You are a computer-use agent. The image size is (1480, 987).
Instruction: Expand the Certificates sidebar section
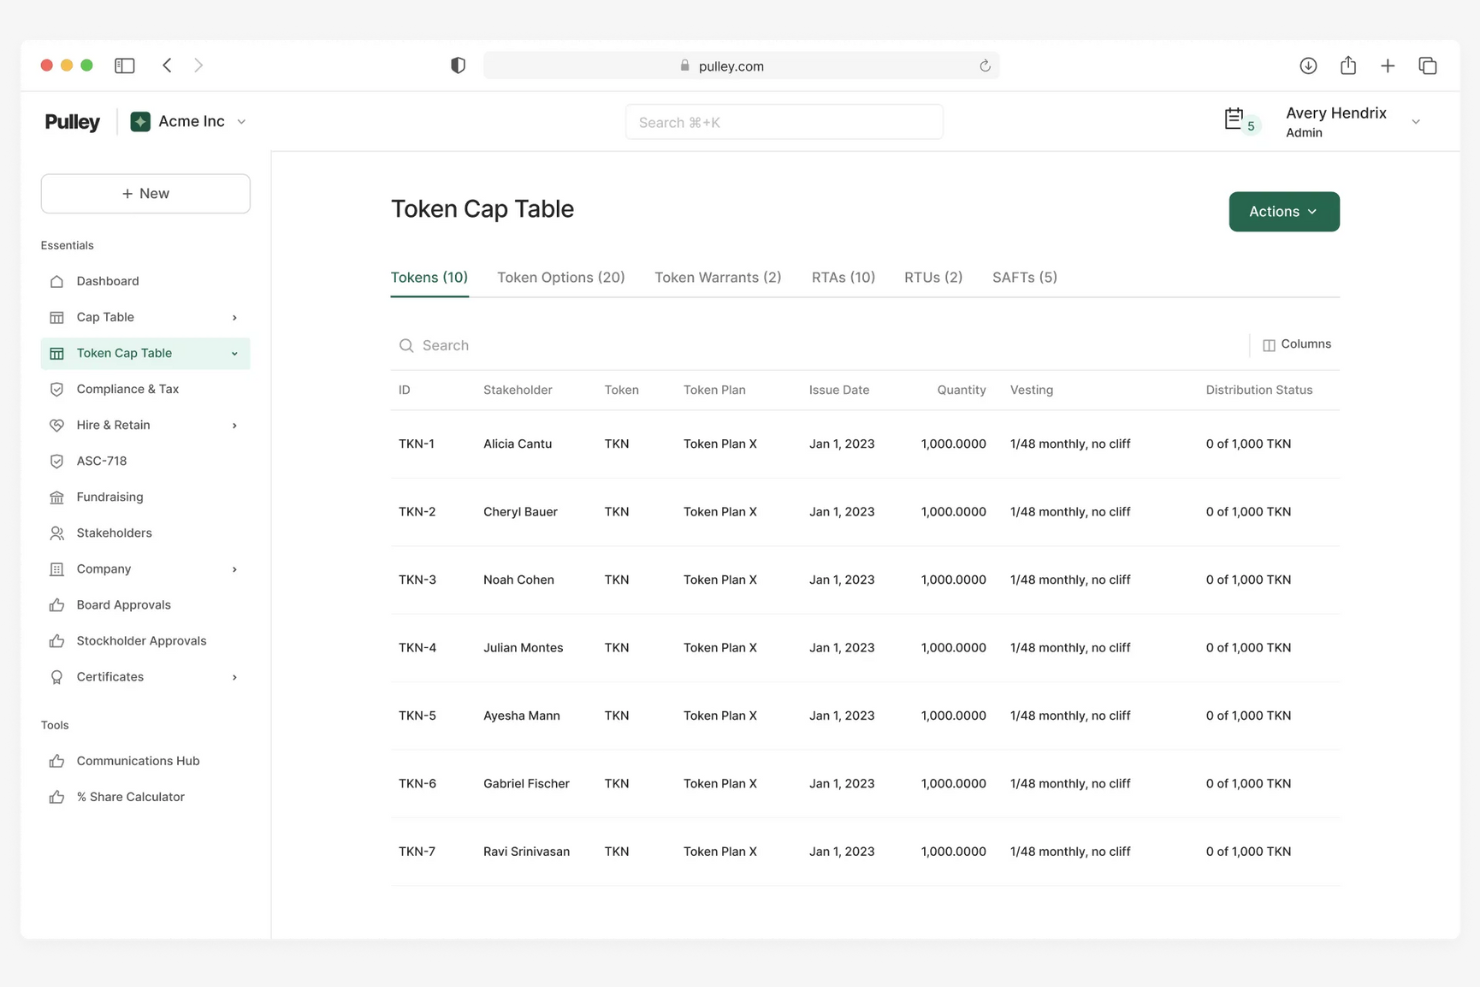coord(234,677)
